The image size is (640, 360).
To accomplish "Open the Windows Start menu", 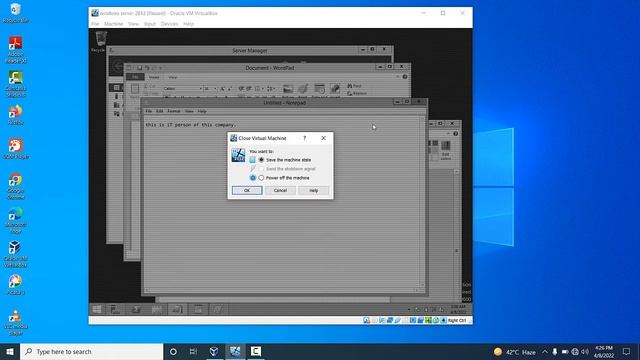I will coord(10,351).
